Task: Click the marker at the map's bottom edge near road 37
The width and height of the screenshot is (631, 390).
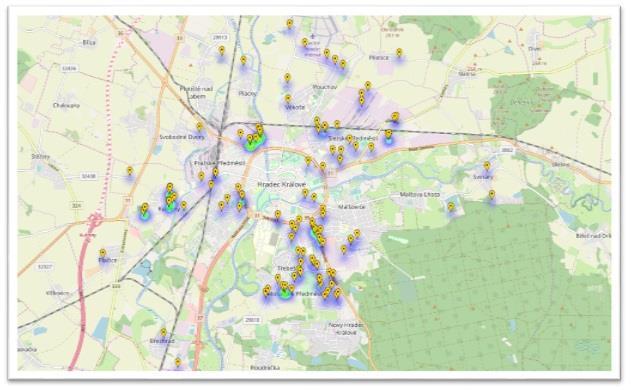Action: click(178, 363)
